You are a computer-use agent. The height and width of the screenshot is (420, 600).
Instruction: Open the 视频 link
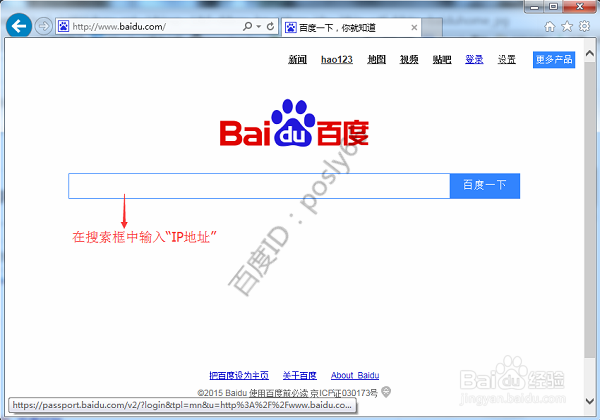click(x=409, y=60)
